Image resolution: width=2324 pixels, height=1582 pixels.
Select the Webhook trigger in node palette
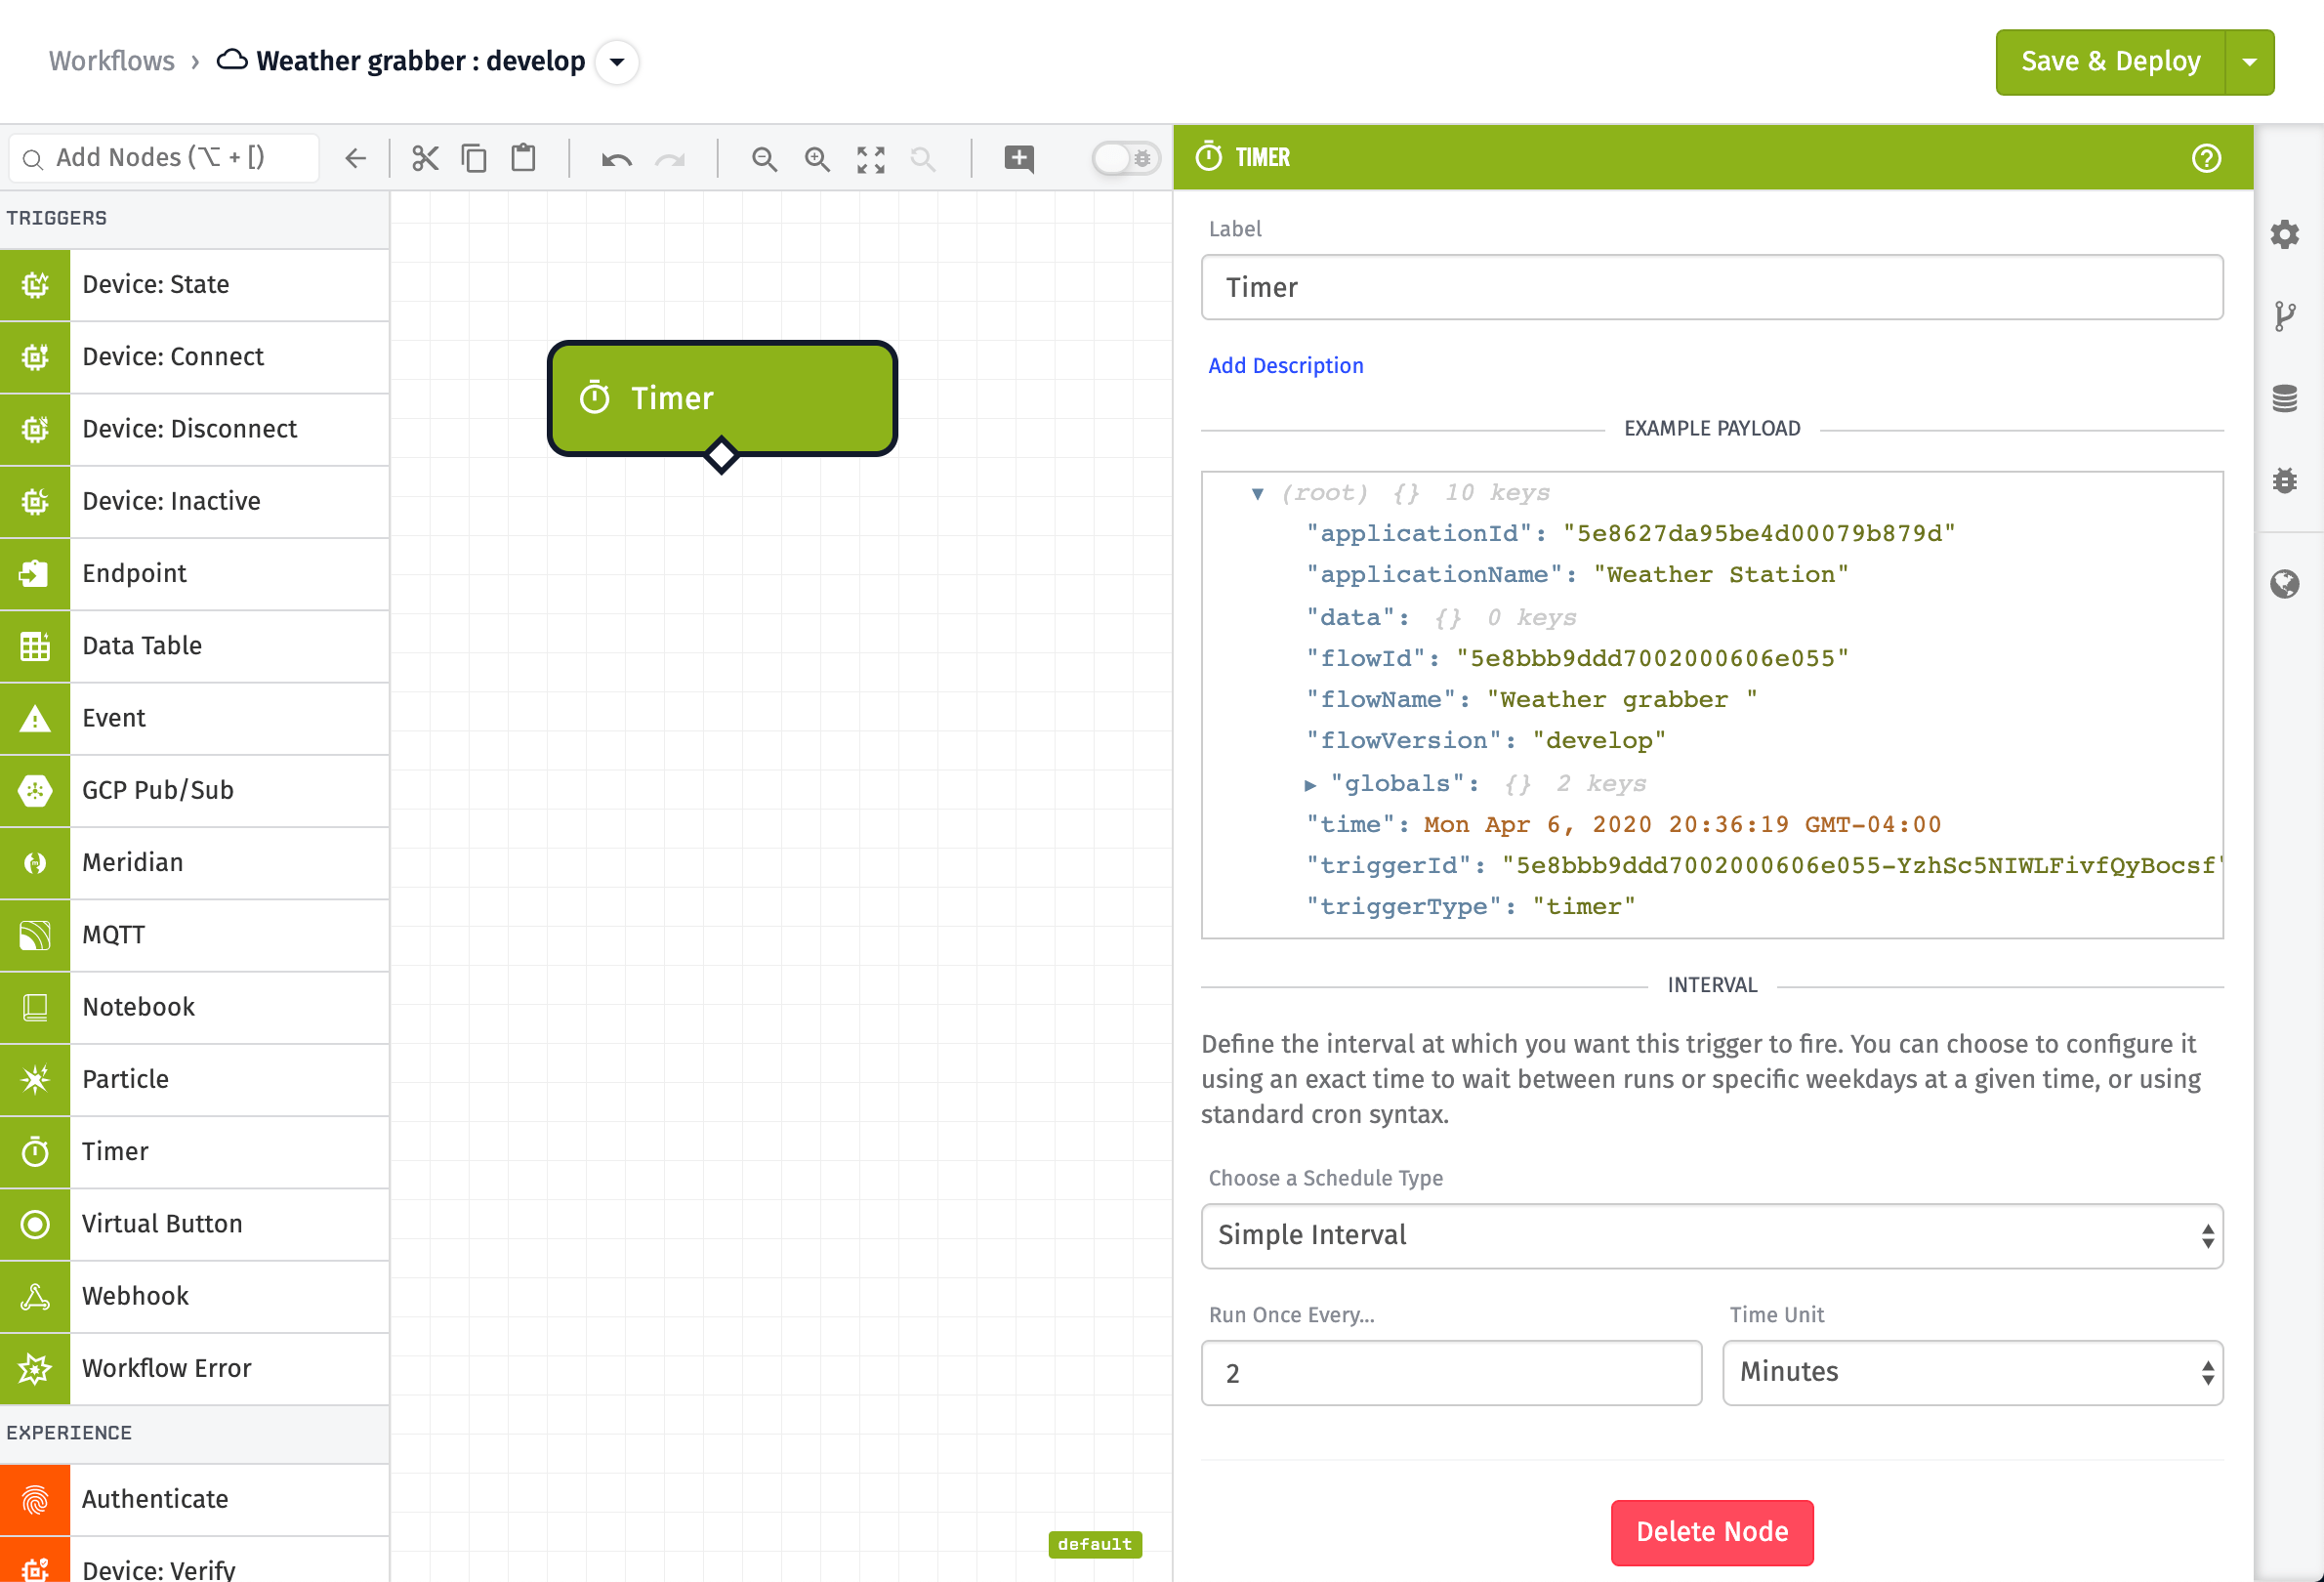(194, 1297)
